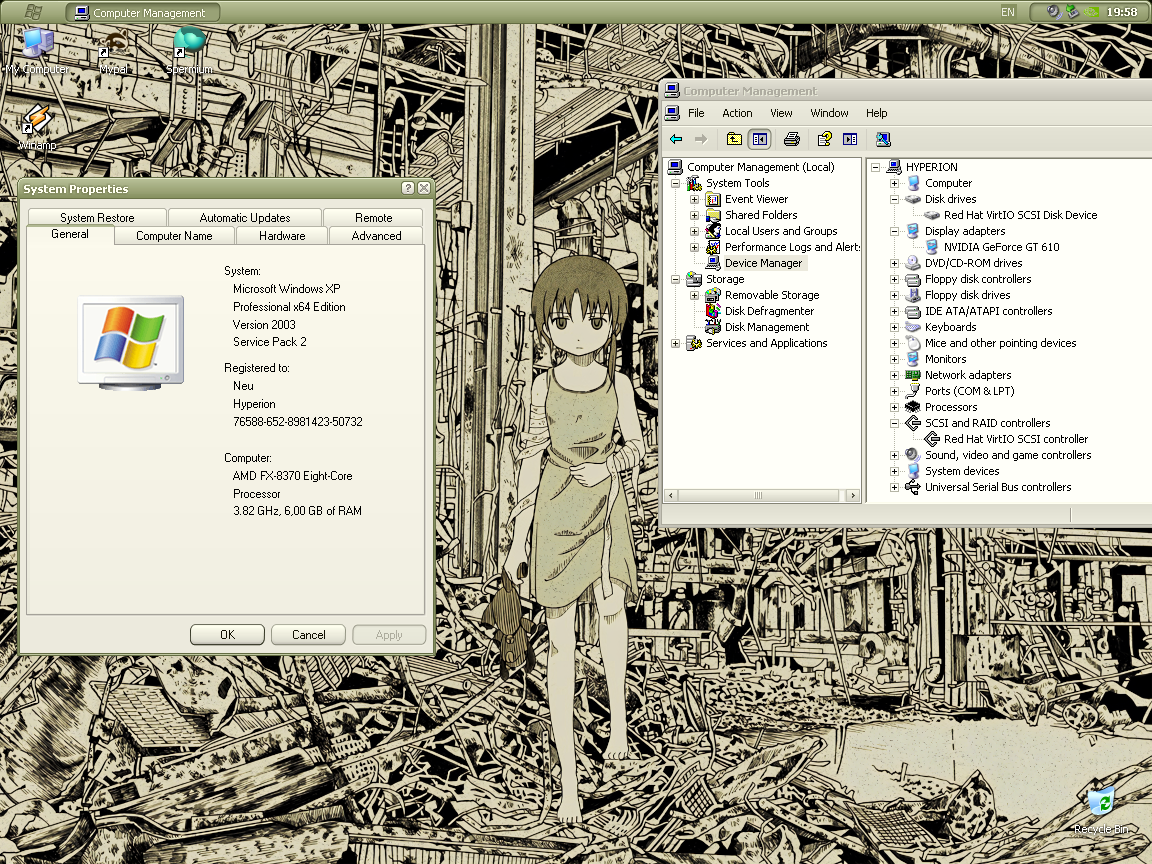Click the Back arrow in Computer Management toolbar

[x=676, y=139]
